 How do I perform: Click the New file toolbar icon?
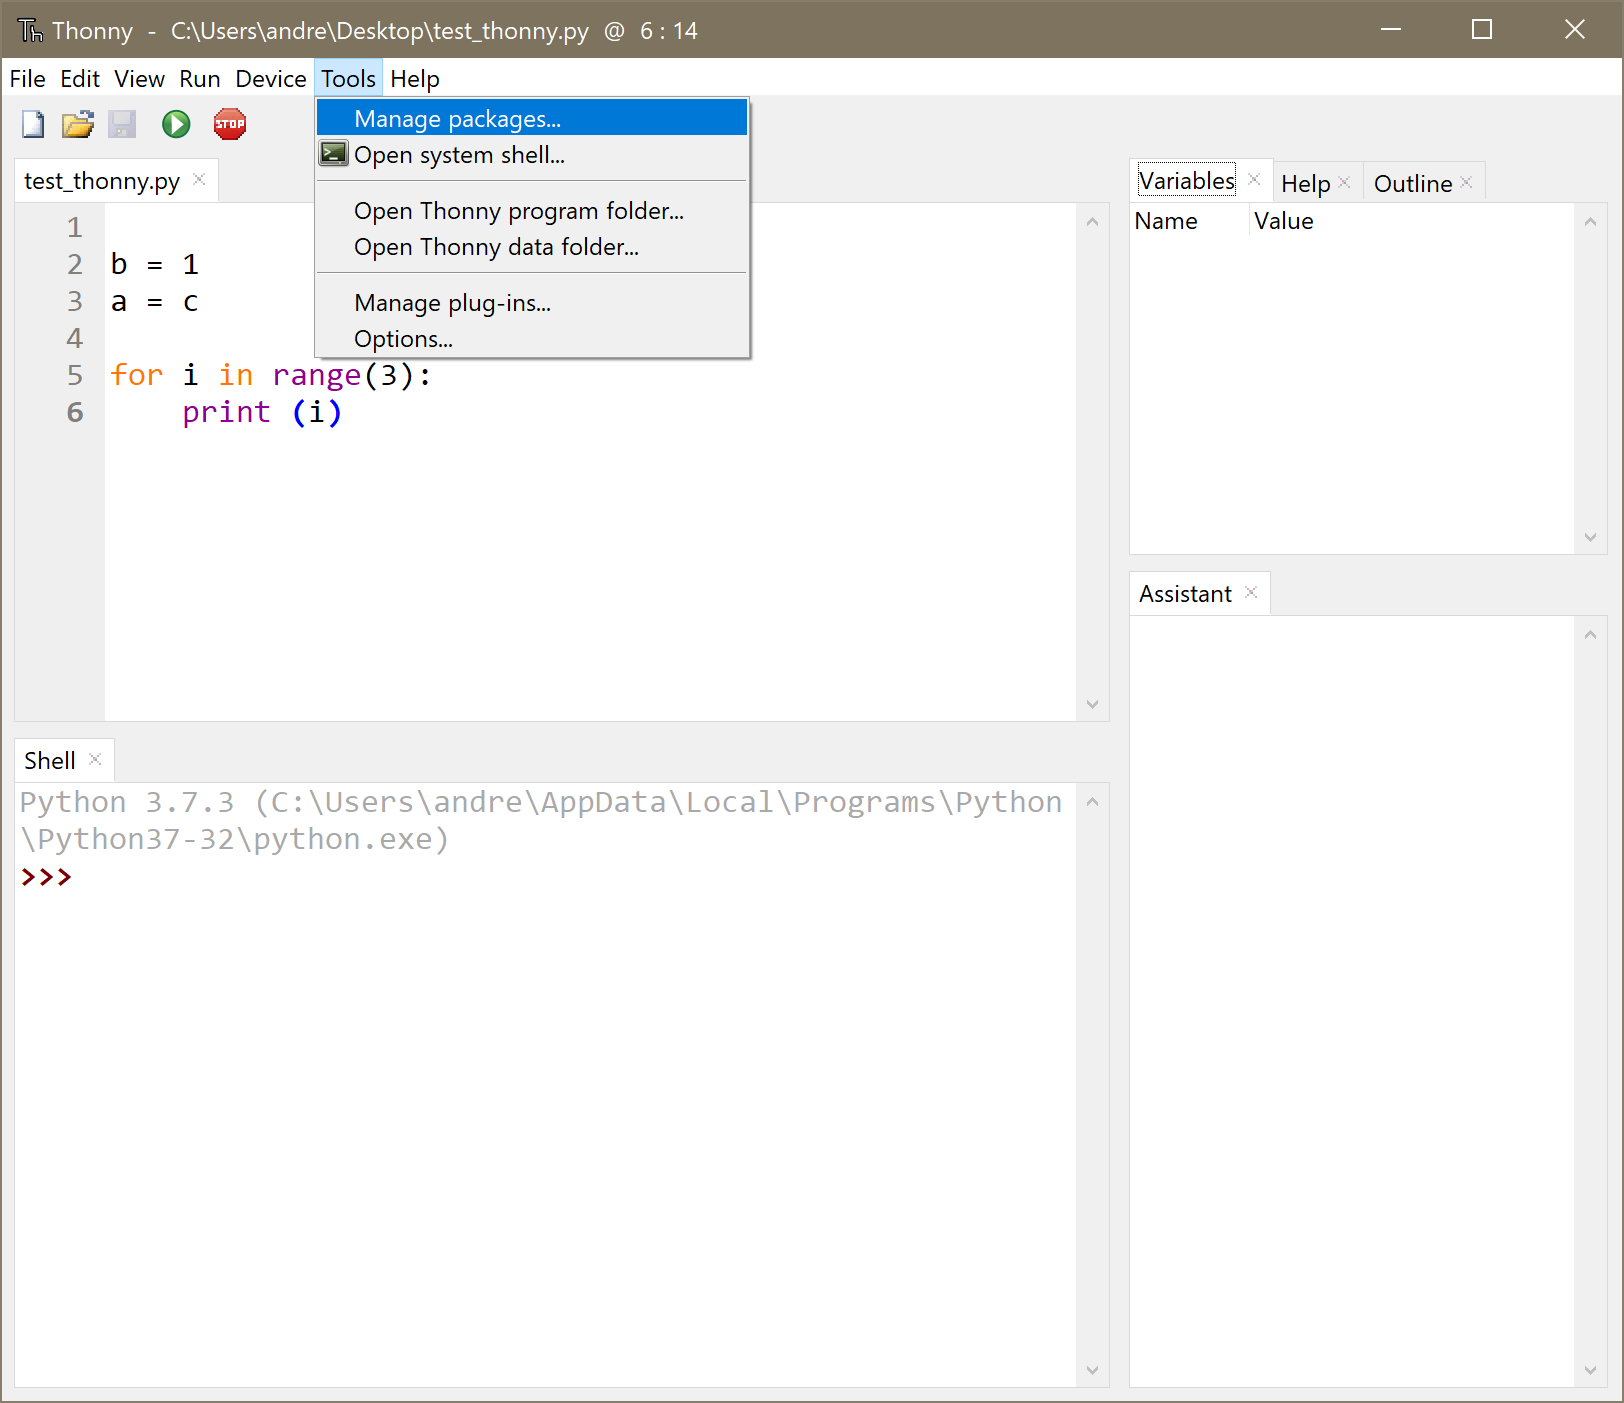33,124
